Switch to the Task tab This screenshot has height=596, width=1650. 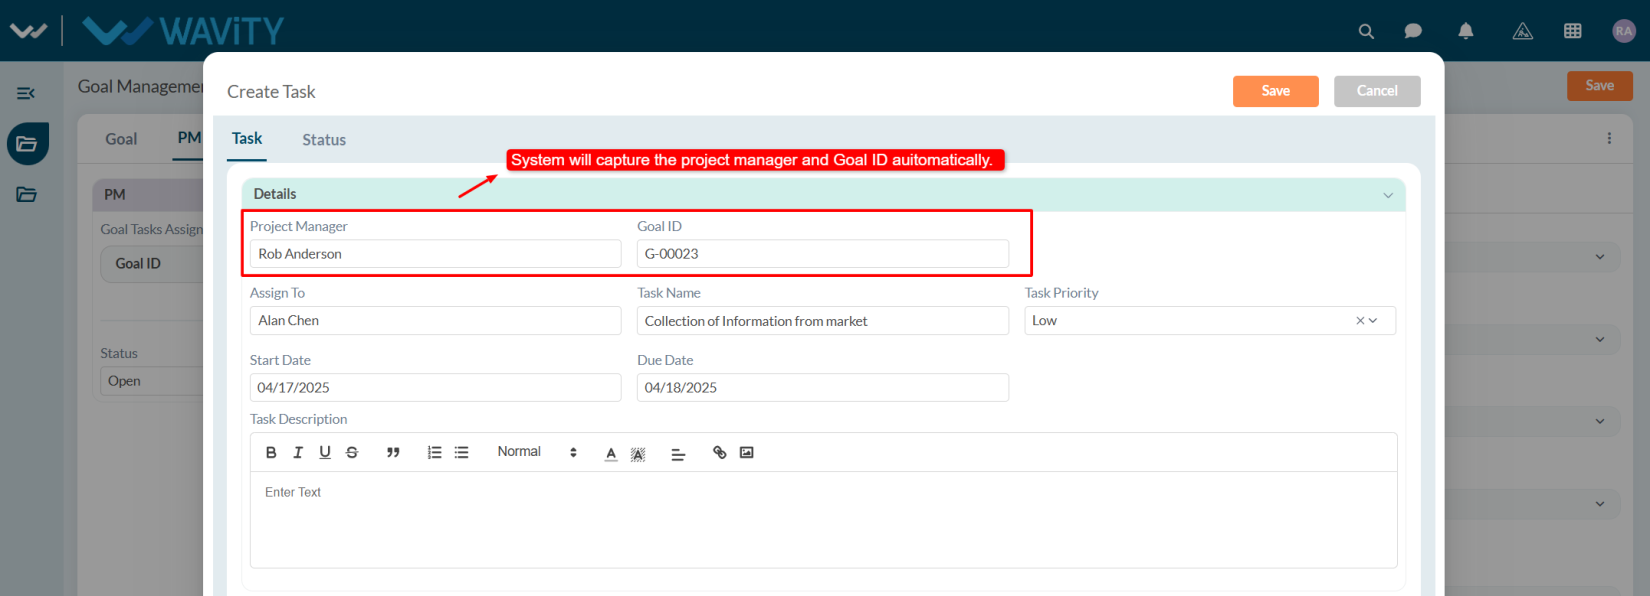[x=247, y=139]
